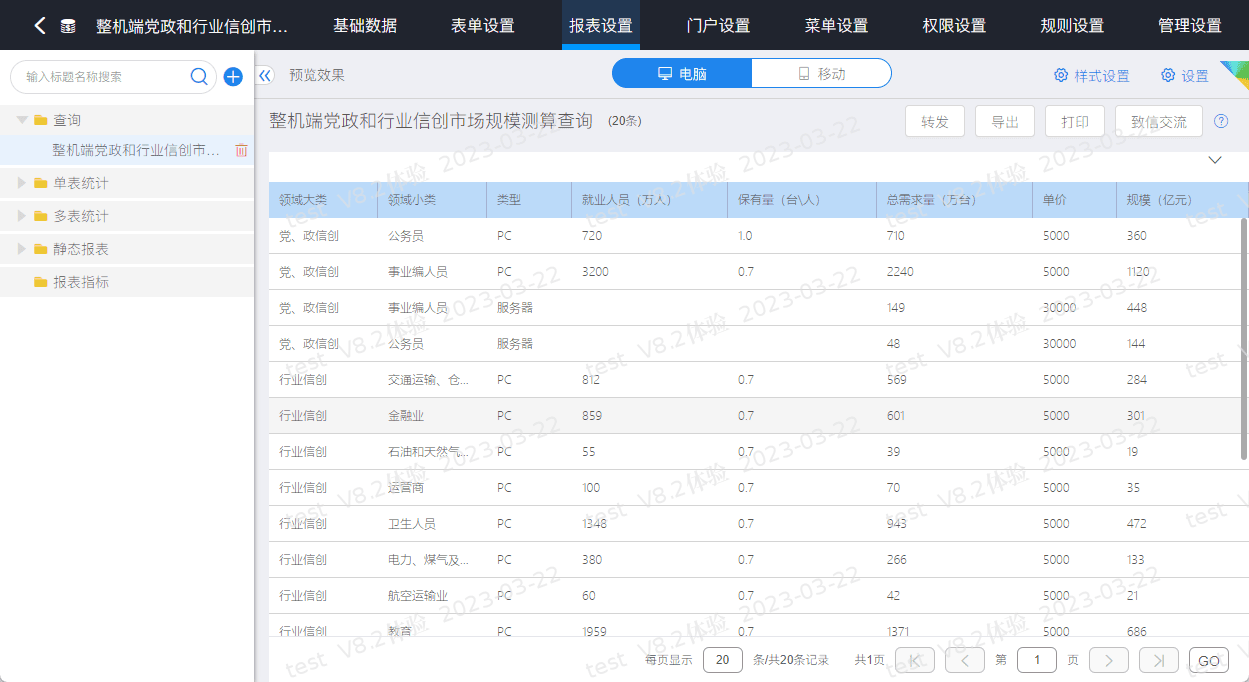Click the 航空运输业 cell
Viewport: 1249px width, 682px height.
(418, 596)
